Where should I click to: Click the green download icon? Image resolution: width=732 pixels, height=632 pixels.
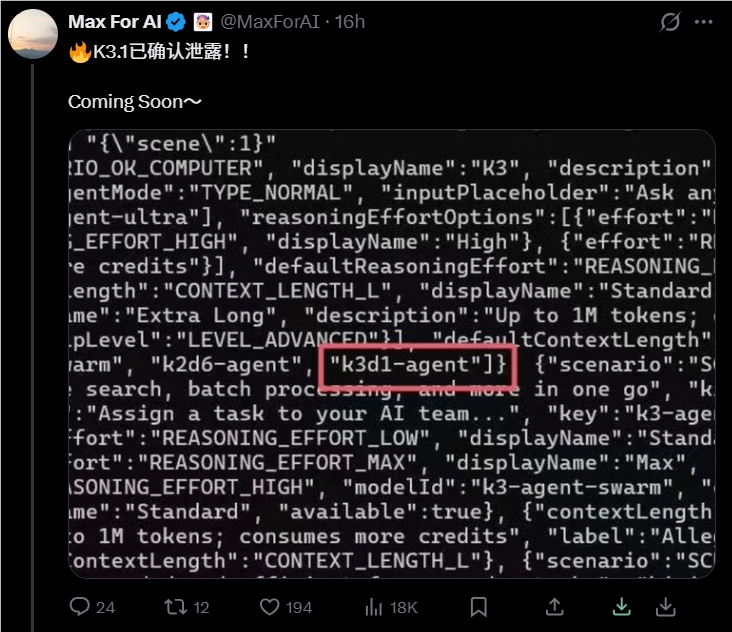click(x=622, y=607)
